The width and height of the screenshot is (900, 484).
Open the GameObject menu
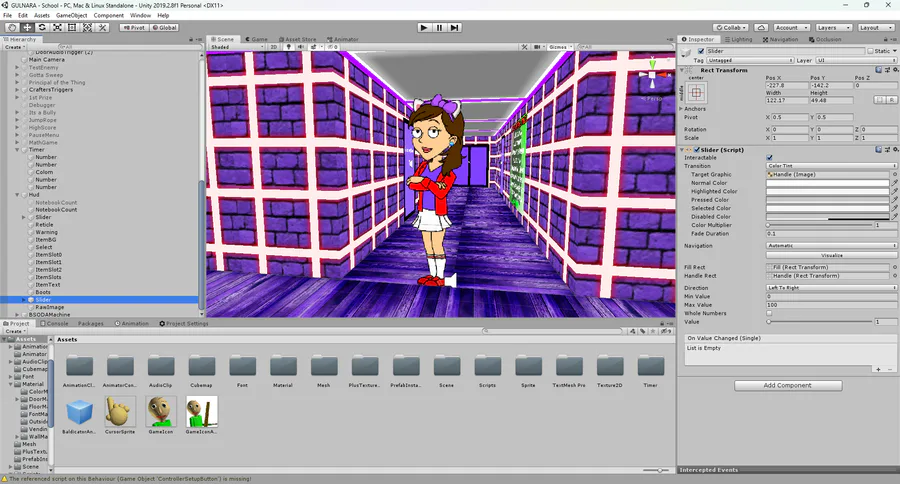coord(72,16)
